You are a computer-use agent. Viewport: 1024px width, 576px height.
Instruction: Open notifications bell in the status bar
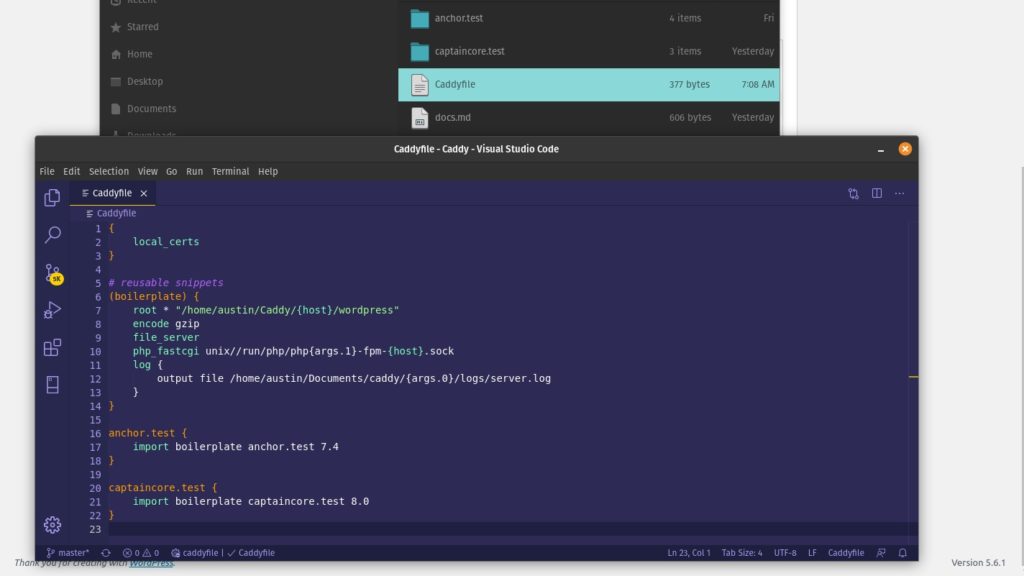[903, 552]
